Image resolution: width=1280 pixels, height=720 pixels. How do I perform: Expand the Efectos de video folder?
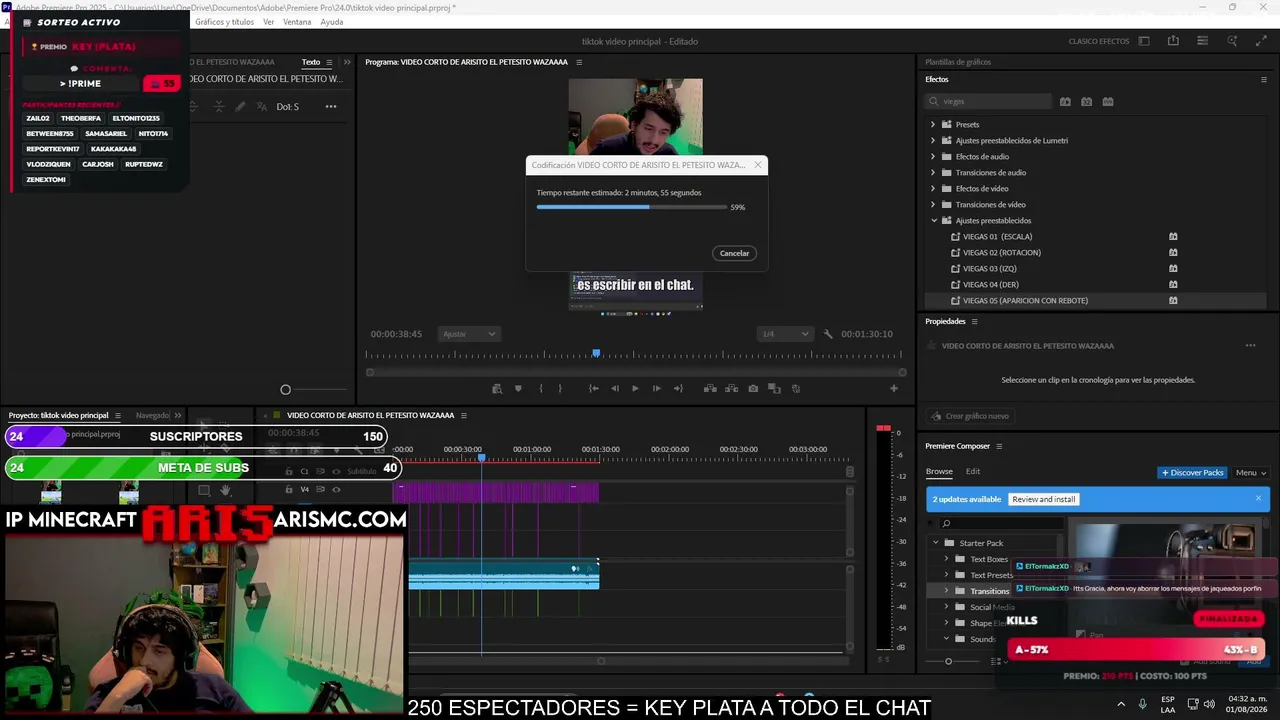point(933,189)
